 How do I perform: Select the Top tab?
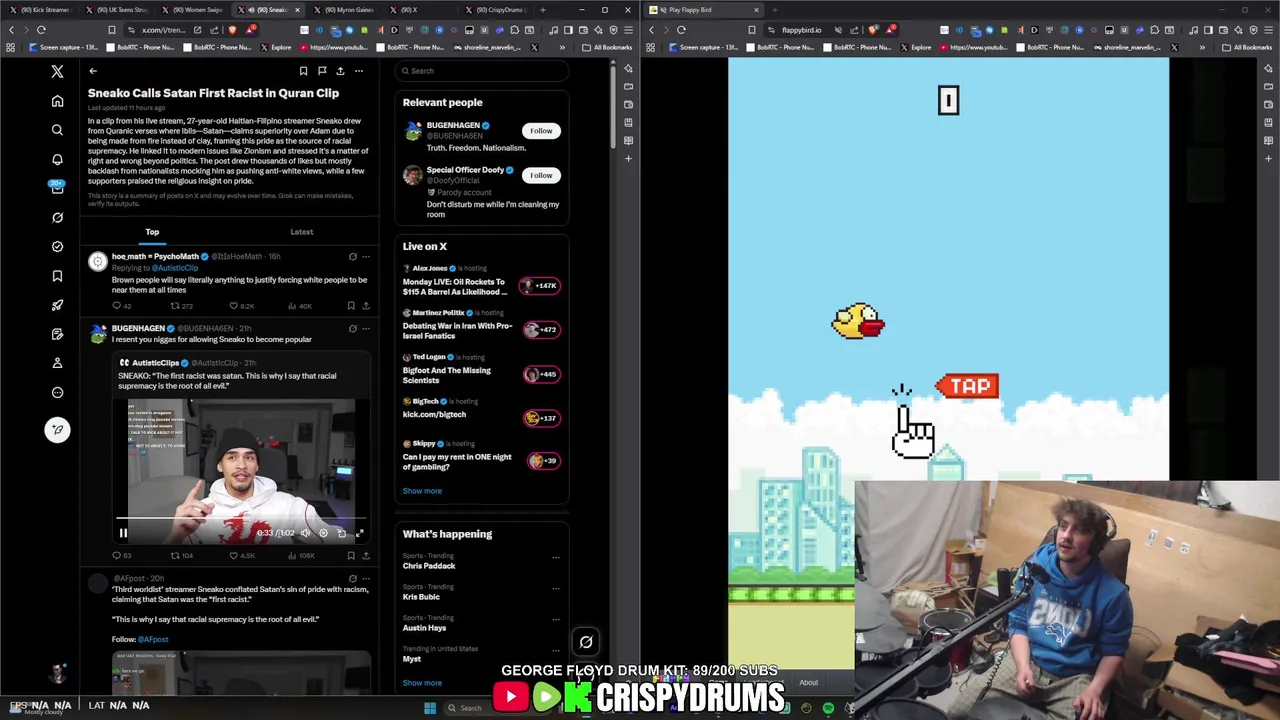(152, 232)
